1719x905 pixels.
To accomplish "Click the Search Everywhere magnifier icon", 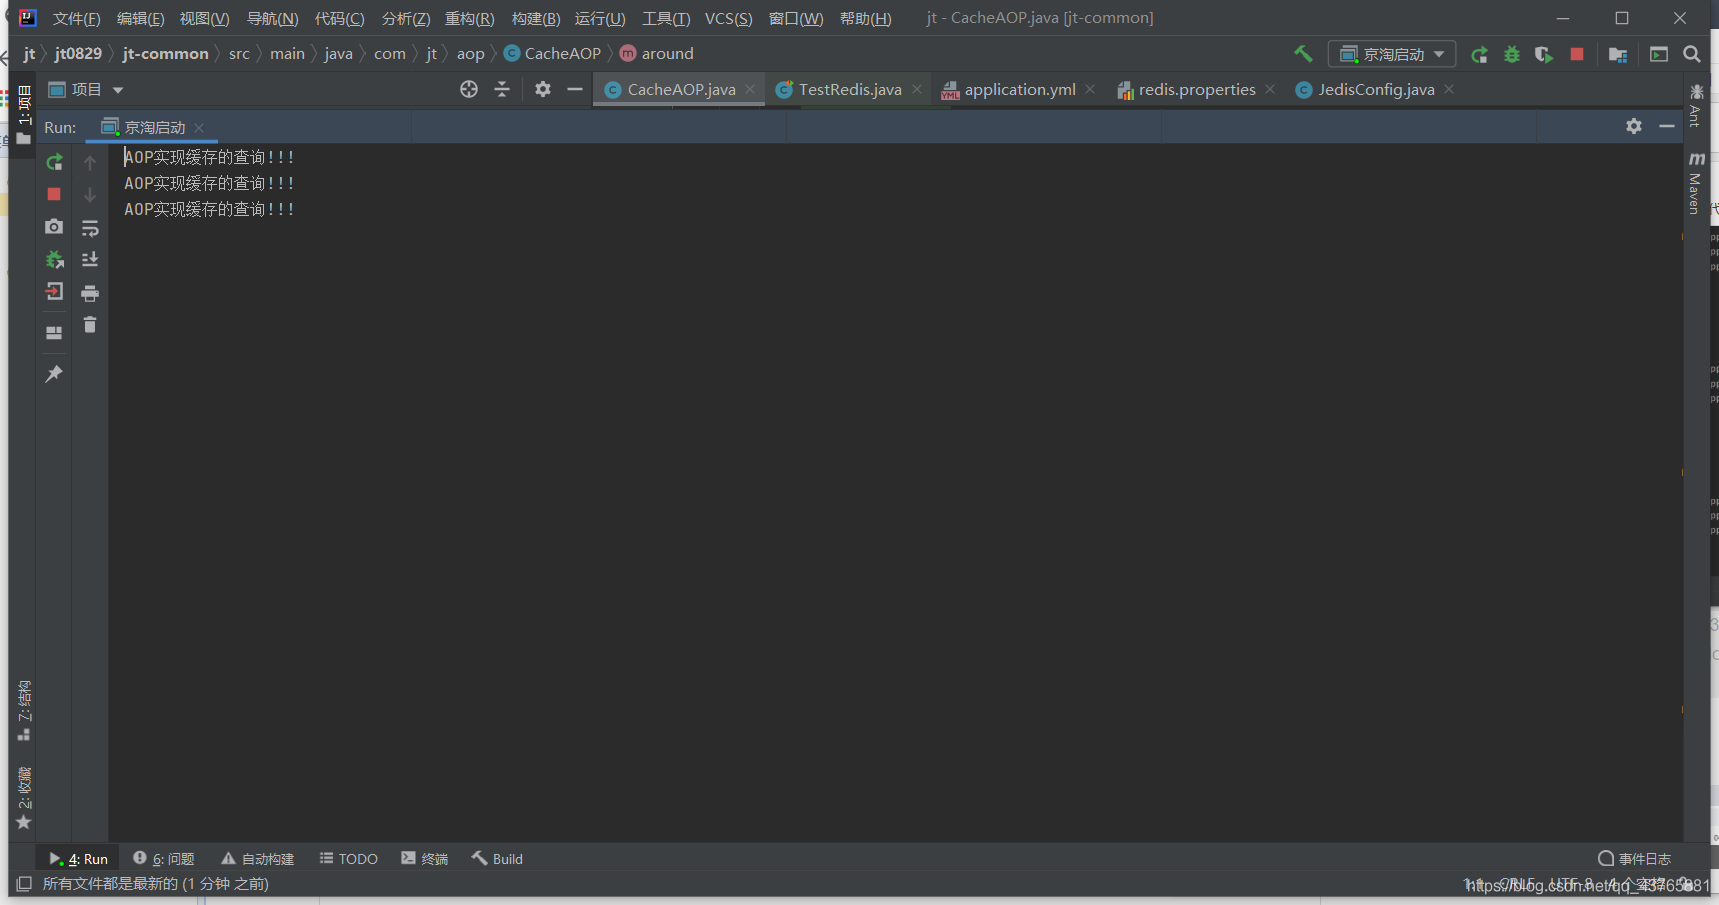I will [x=1692, y=54].
